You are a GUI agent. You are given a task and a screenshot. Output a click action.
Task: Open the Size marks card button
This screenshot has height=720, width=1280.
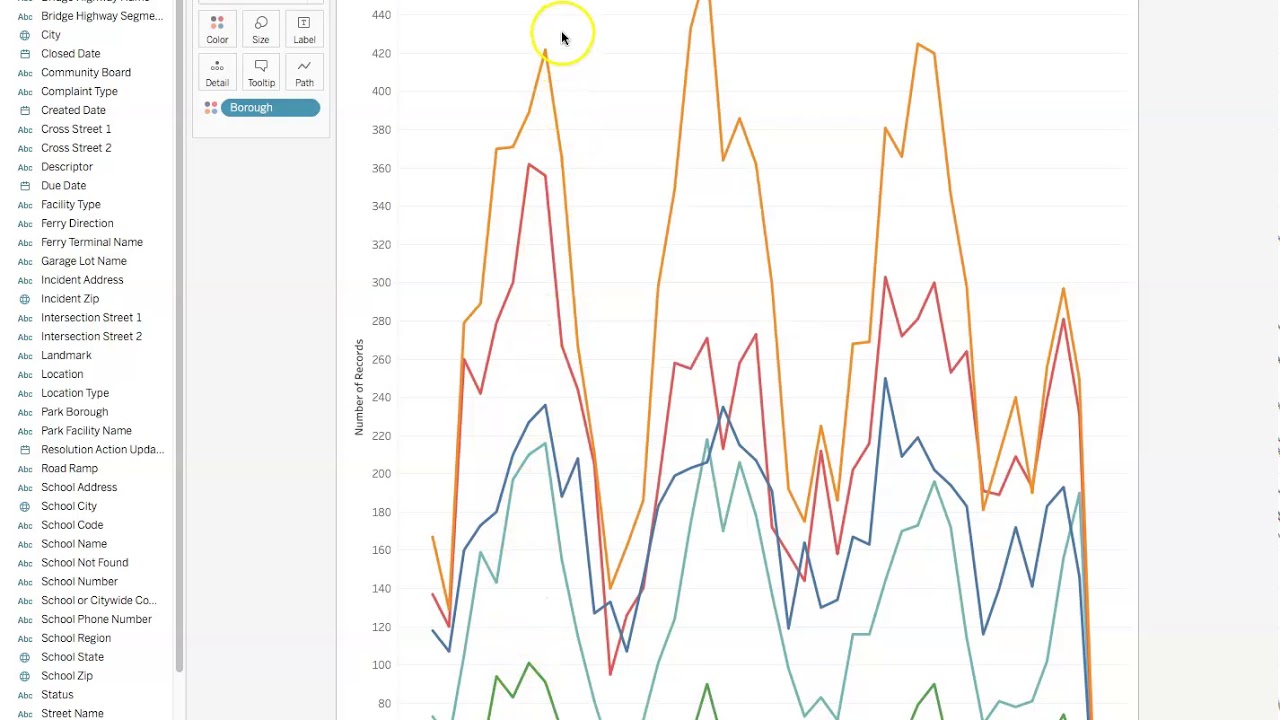point(261,30)
